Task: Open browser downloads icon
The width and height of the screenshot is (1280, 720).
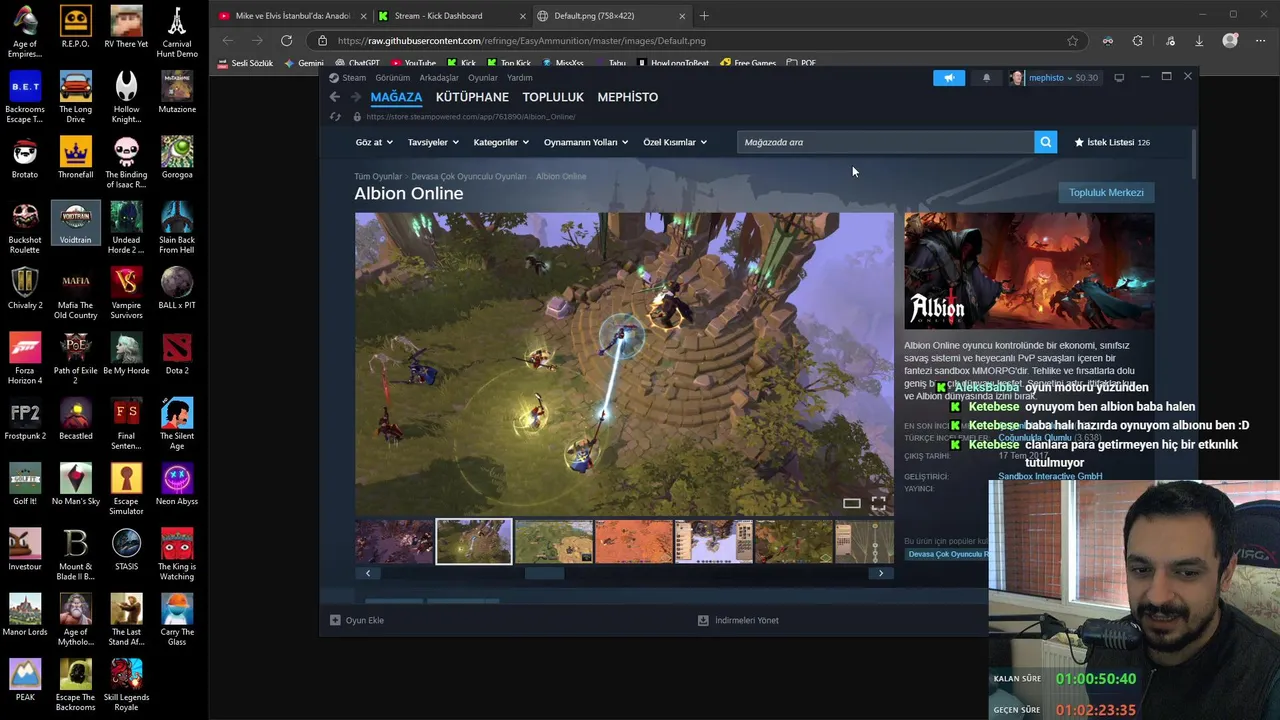Action: pyautogui.click(x=1199, y=41)
